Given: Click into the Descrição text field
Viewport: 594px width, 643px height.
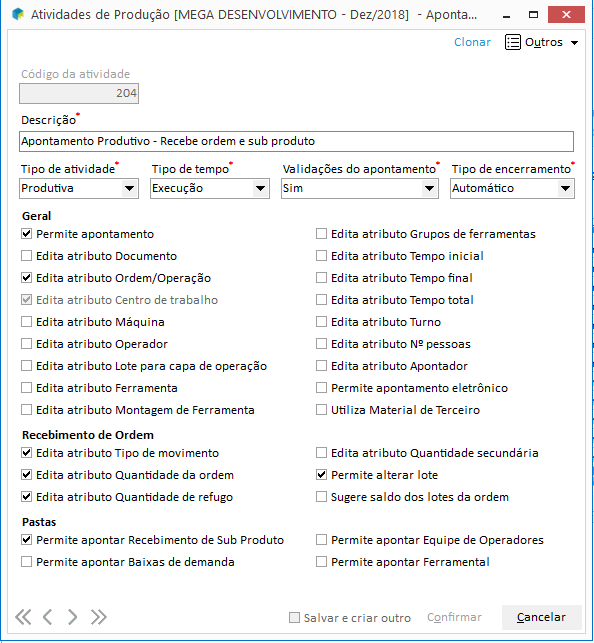Looking at the screenshot, I should coord(296,141).
